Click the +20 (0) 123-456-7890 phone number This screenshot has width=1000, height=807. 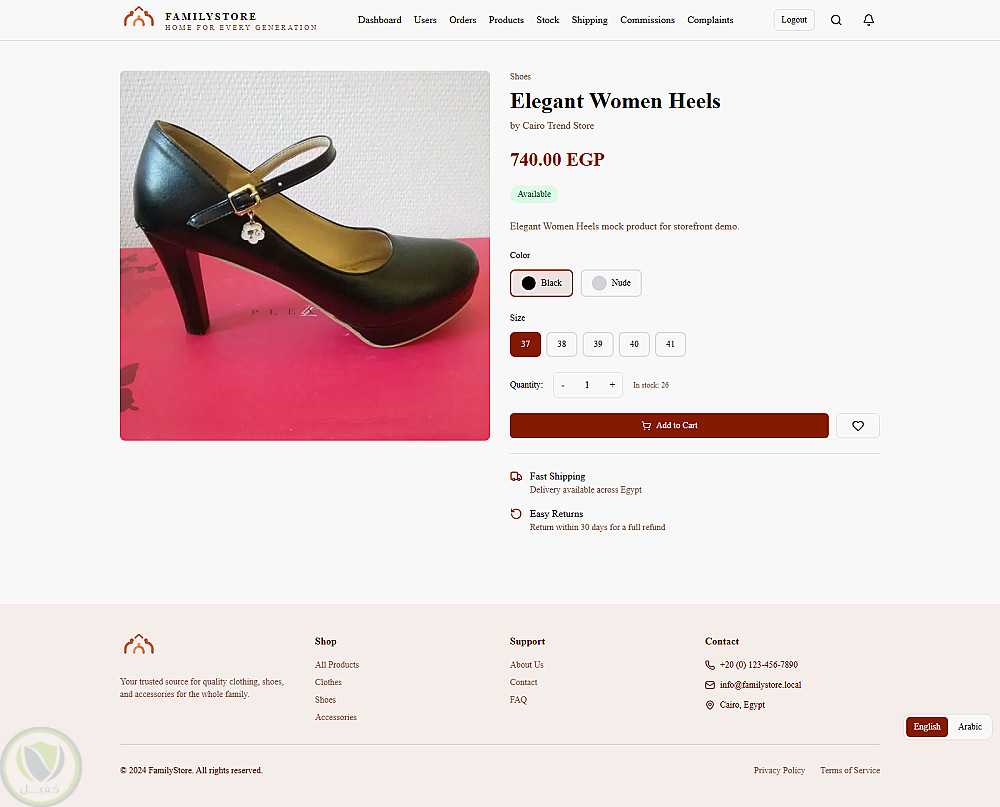[x=758, y=665]
